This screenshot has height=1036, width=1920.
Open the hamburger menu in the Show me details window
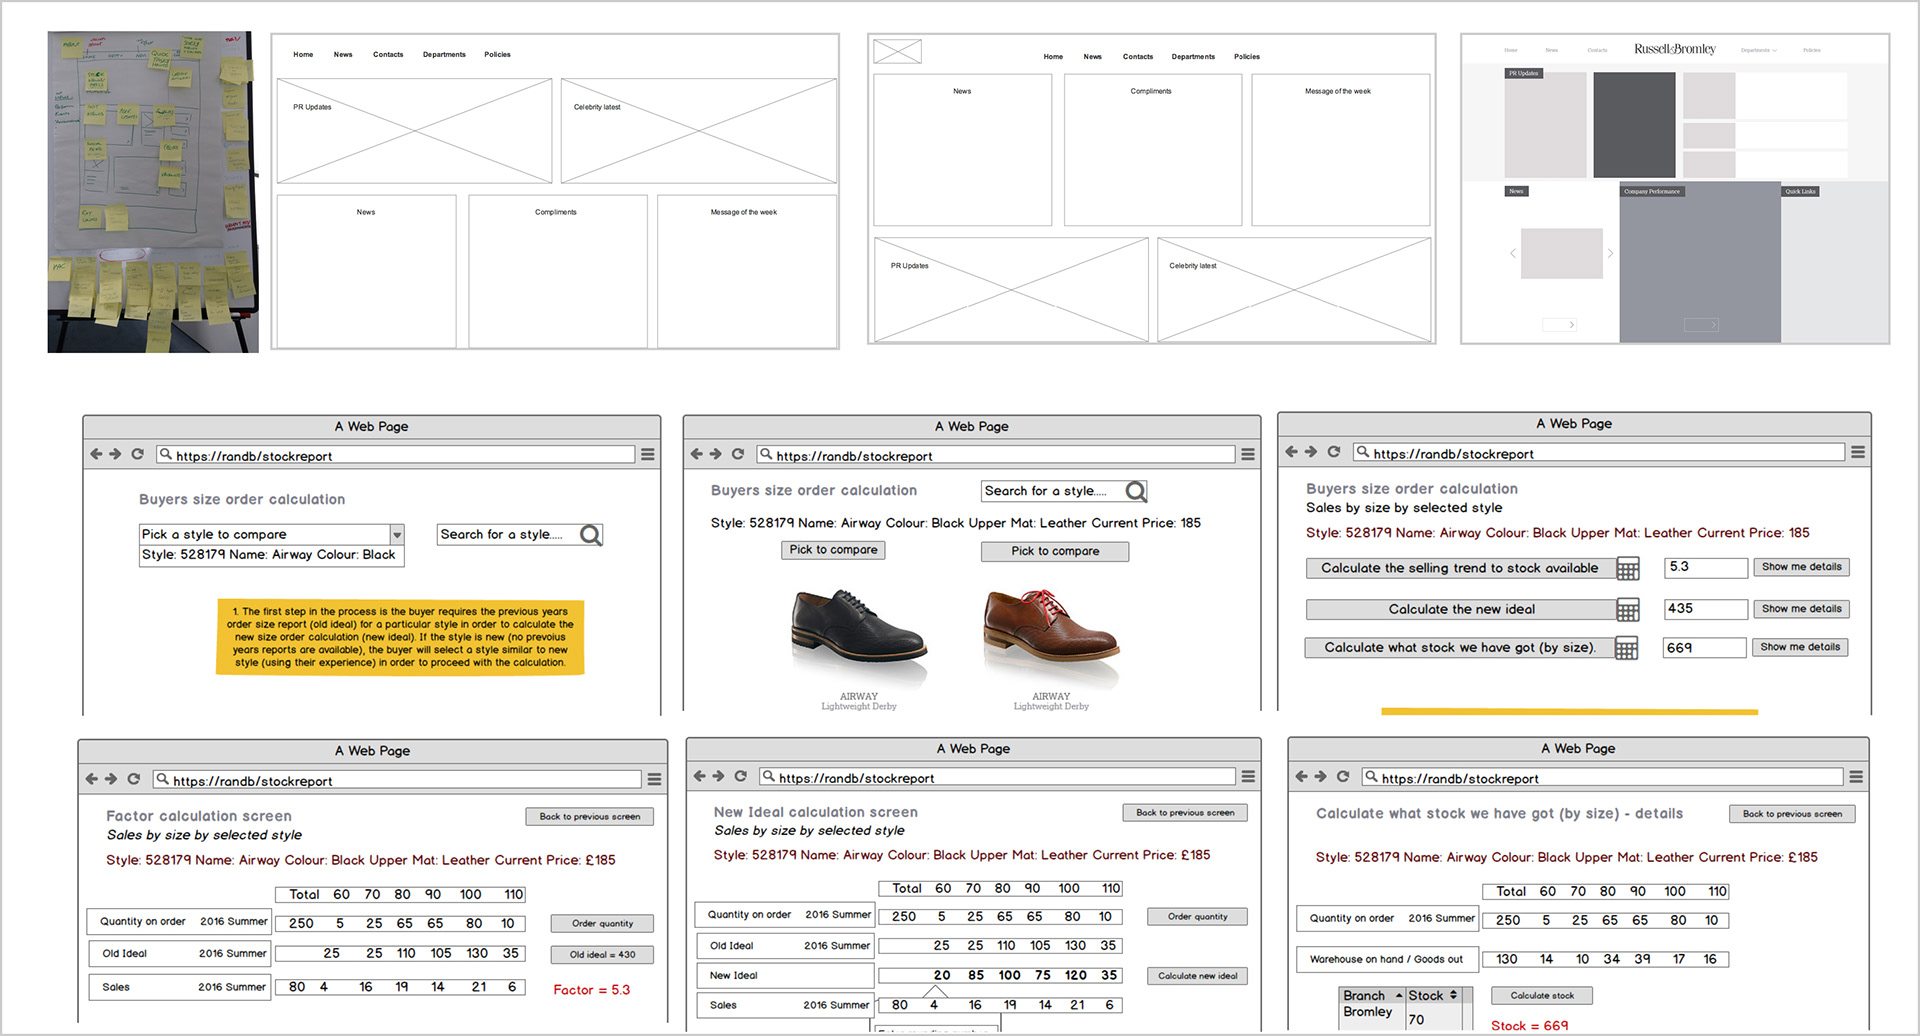coord(1858,452)
